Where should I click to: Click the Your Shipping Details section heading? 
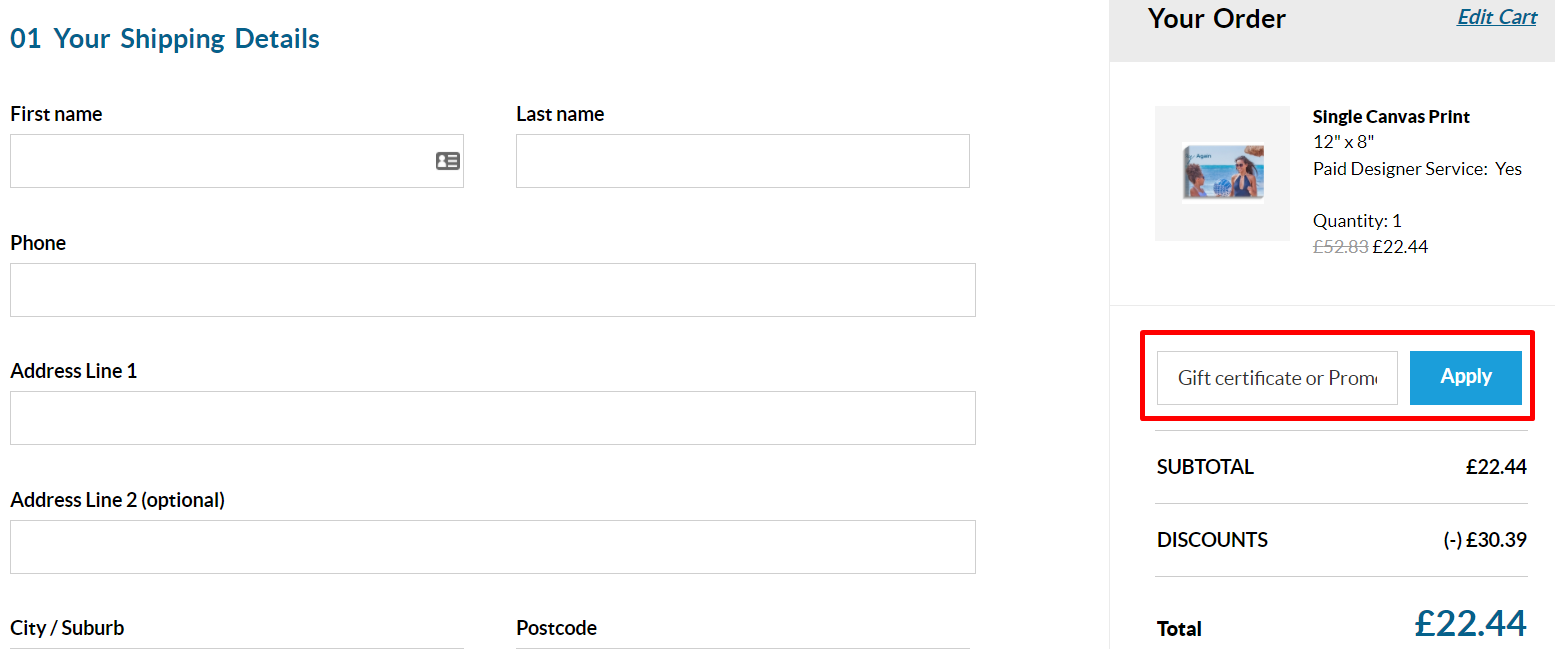tap(165, 39)
